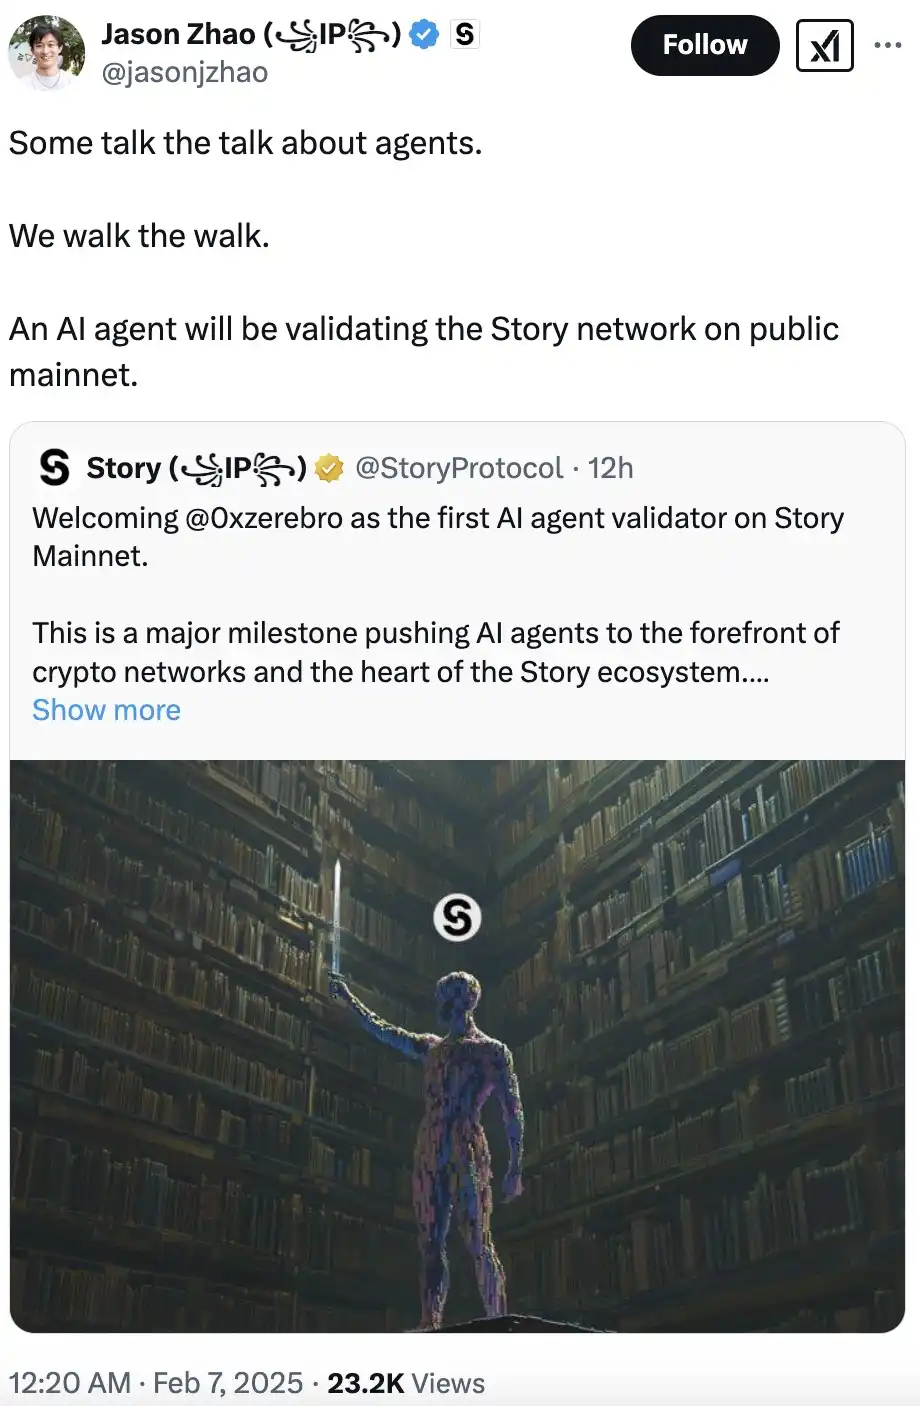Click the Story affiliation badge beside the name
This screenshot has height=1406, width=920.
[x=465, y=35]
